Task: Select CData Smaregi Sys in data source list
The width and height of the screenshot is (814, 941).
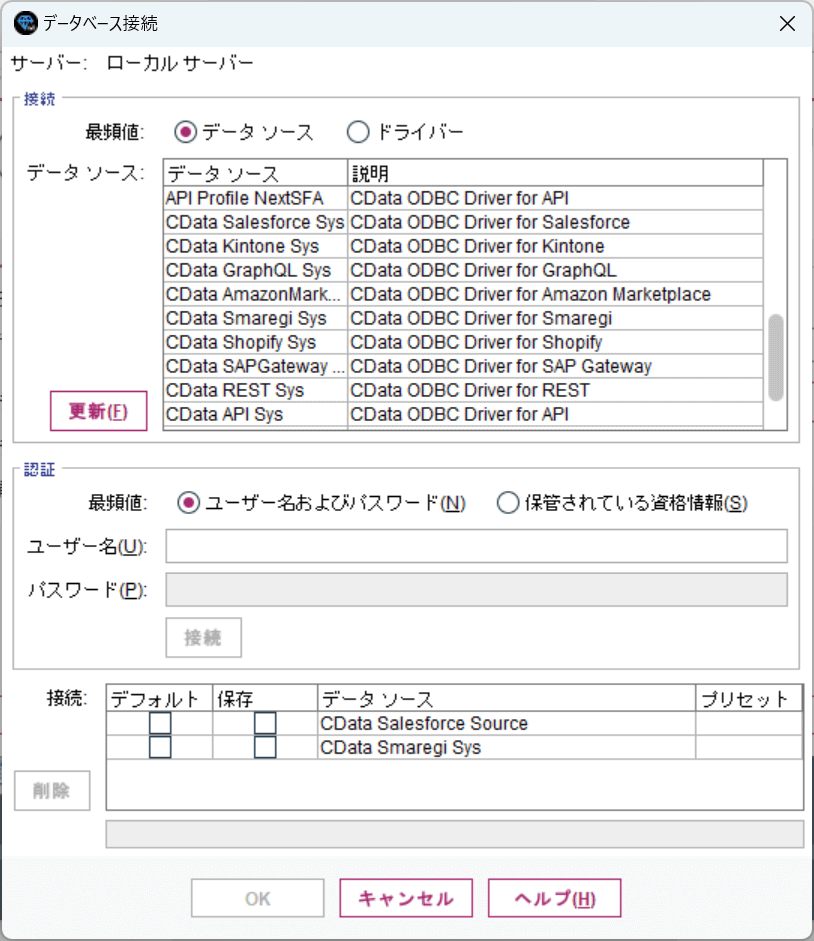Action: pos(255,318)
